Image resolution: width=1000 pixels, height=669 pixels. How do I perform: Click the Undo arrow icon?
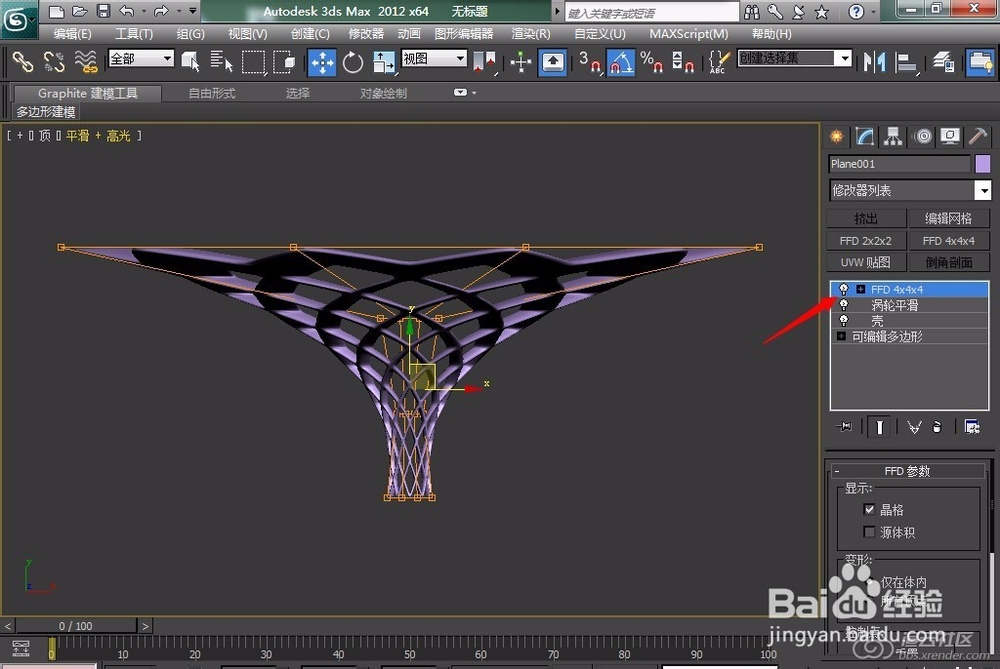coord(127,11)
